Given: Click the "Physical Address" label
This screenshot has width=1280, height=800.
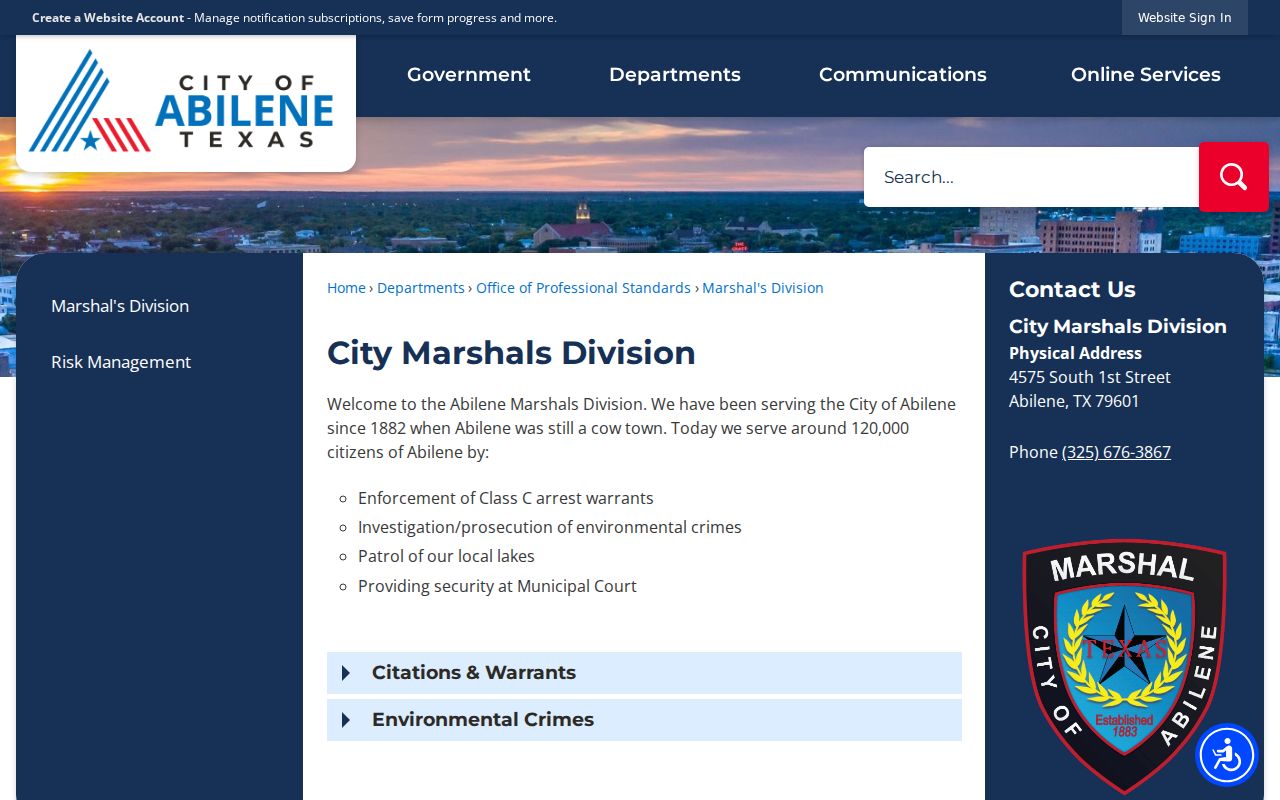Looking at the screenshot, I should coord(1075,353).
